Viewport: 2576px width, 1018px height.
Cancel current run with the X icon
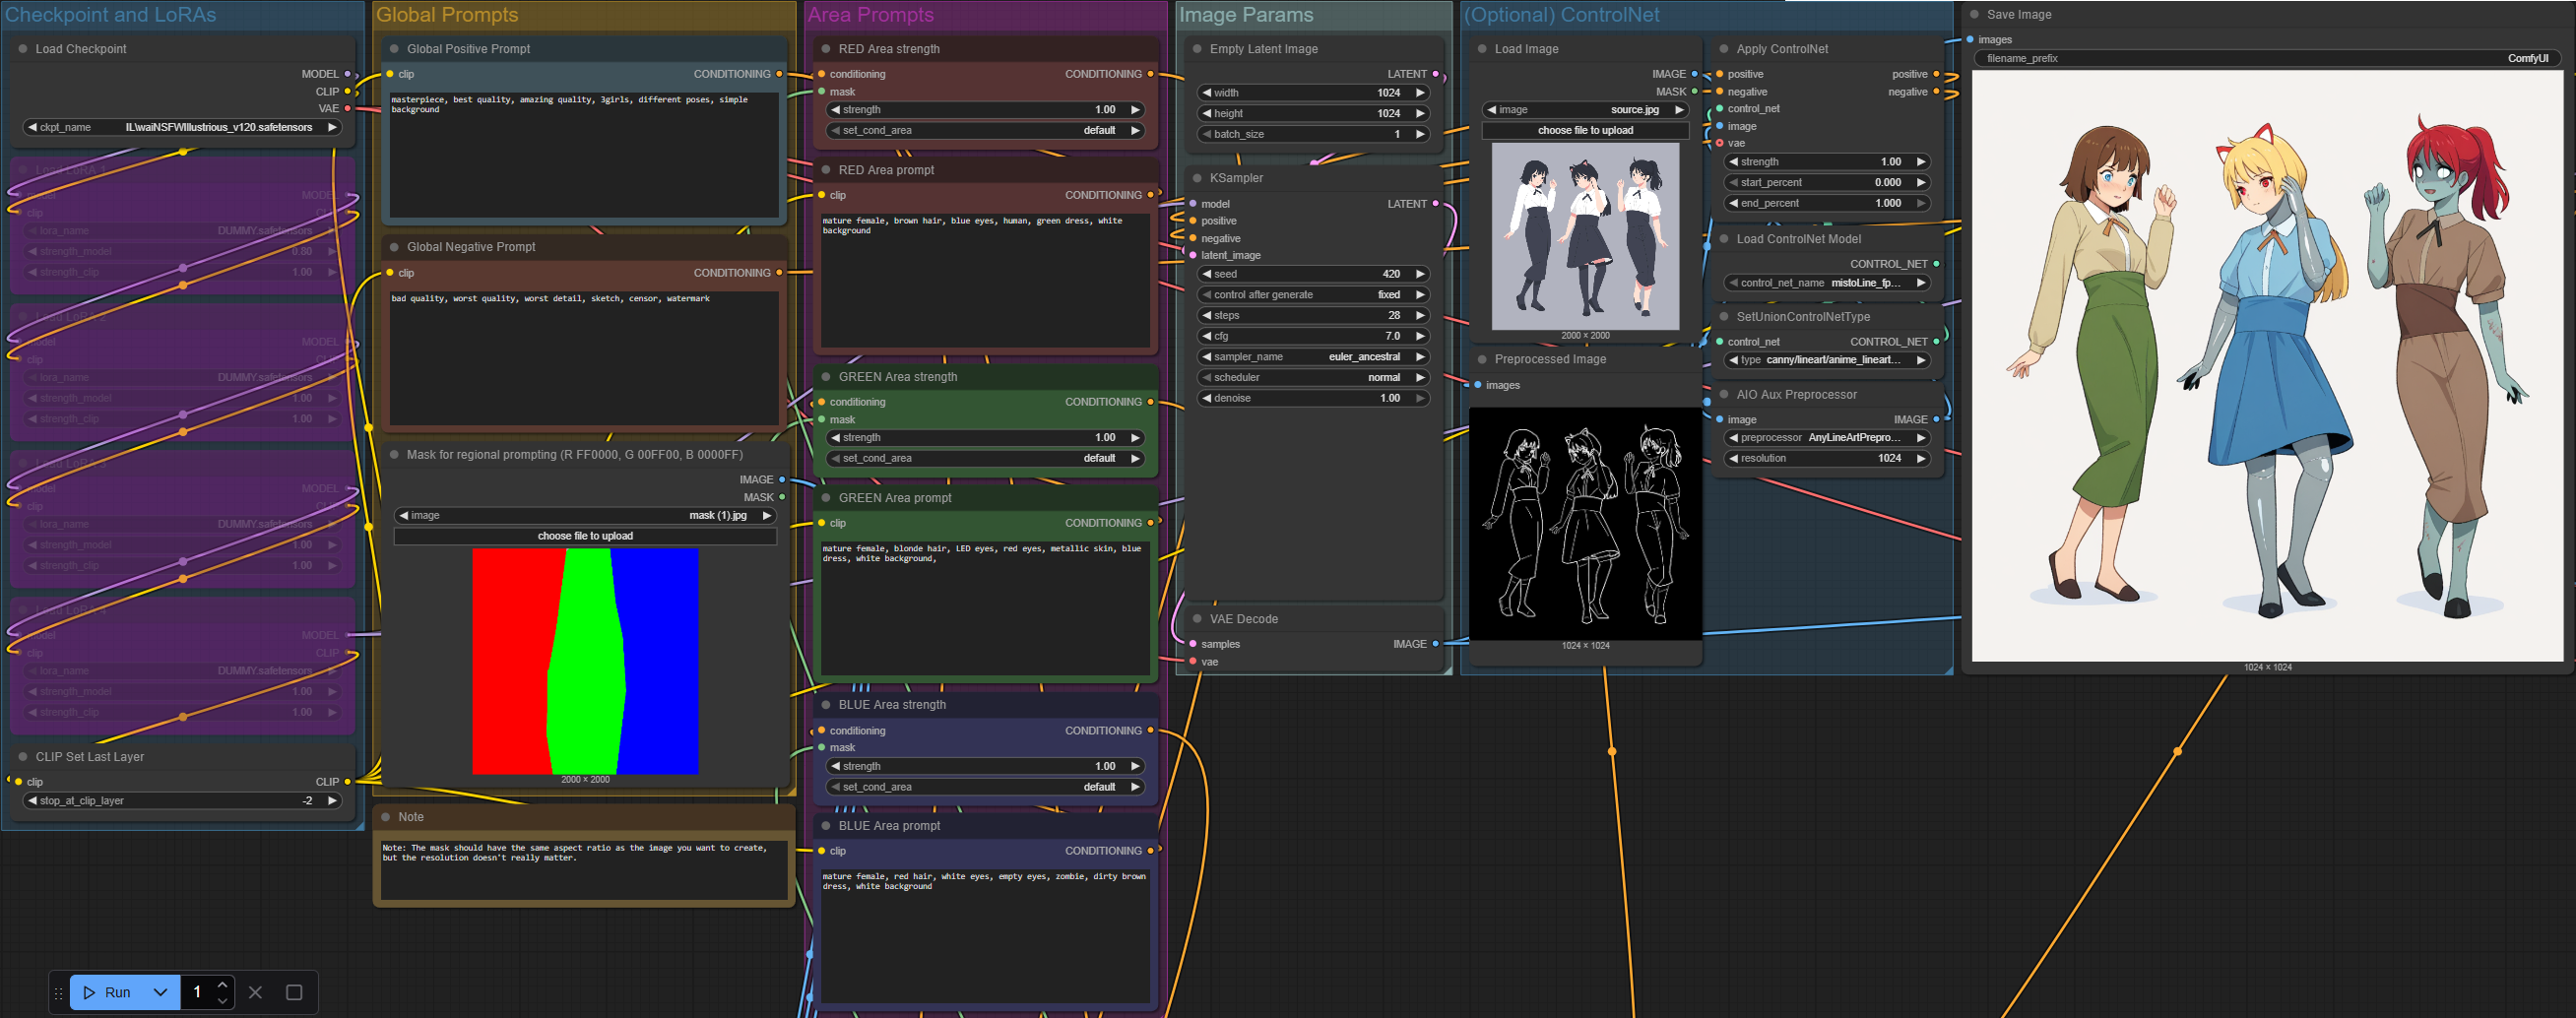click(x=255, y=992)
